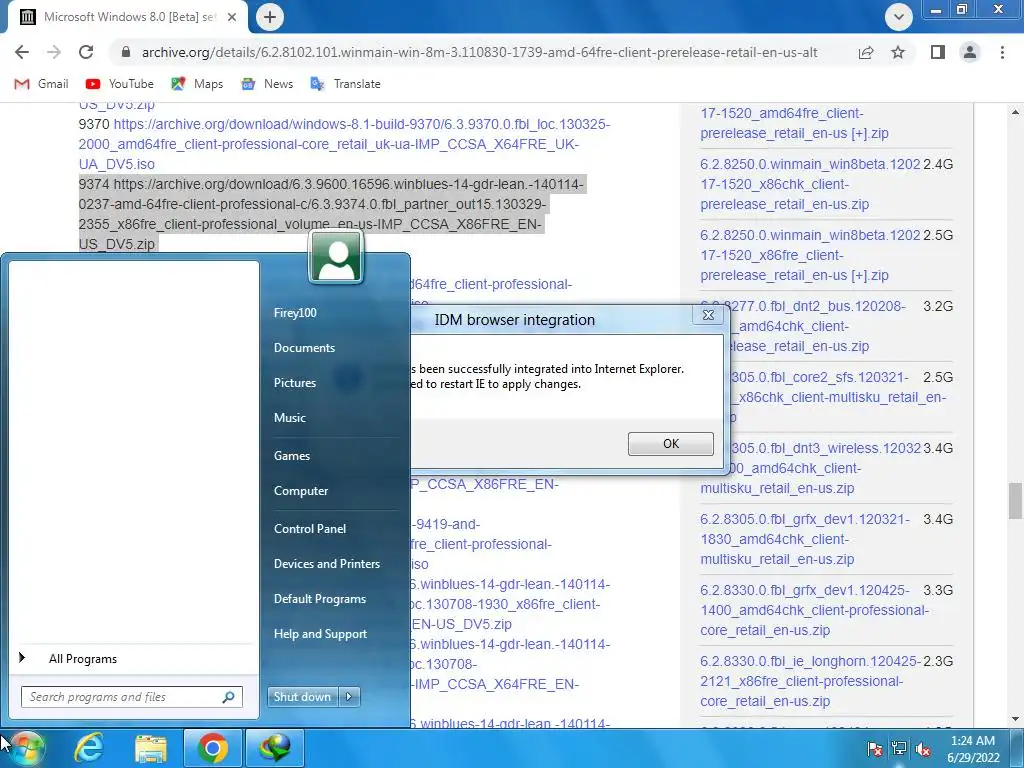Image resolution: width=1024 pixels, height=768 pixels.
Task: Click the taskbar clock showing 1:24 AM
Action: tap(972, 749)
